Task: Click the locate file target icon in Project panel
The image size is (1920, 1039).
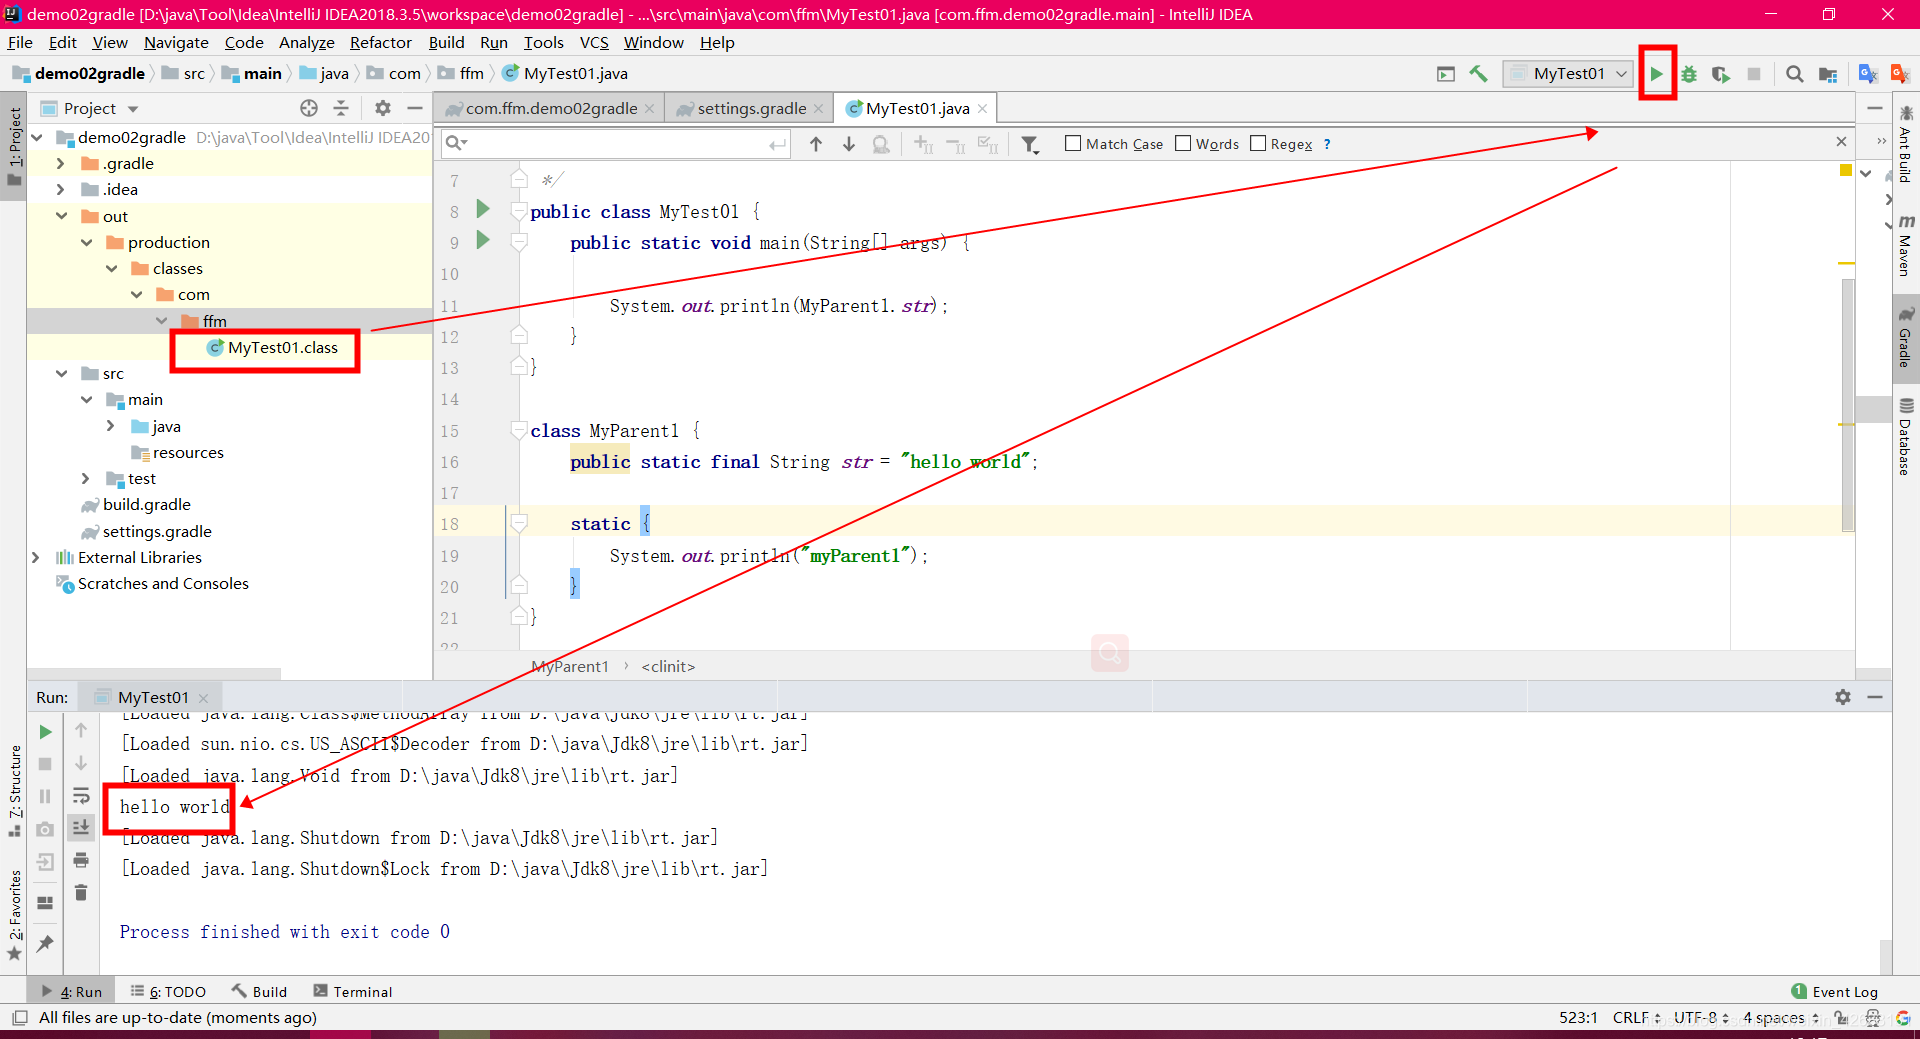Action: 309,108
